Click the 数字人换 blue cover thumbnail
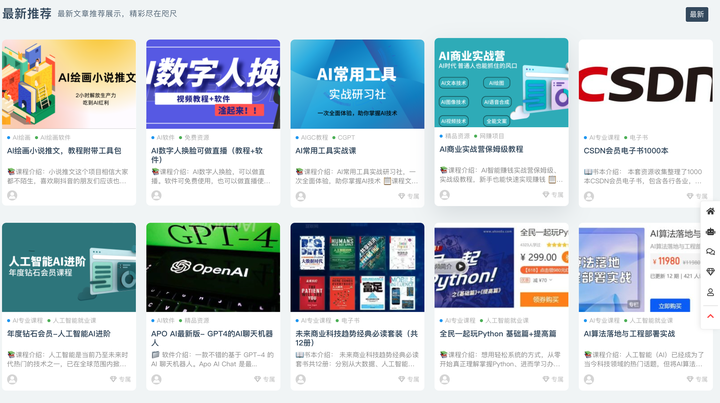720x403 pixels. [x=213, y=84]
